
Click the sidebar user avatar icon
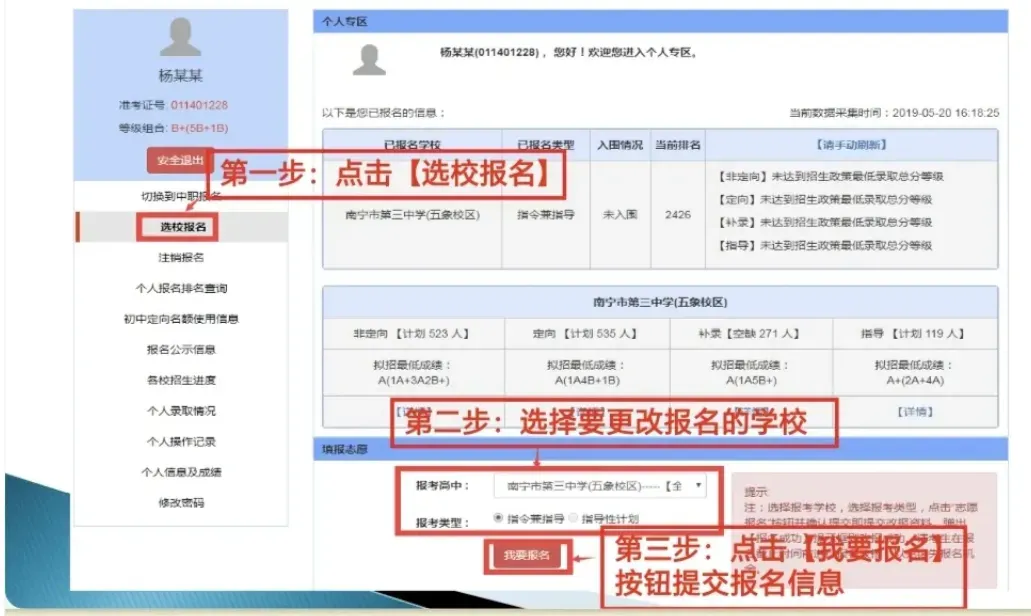click(180, 37)
